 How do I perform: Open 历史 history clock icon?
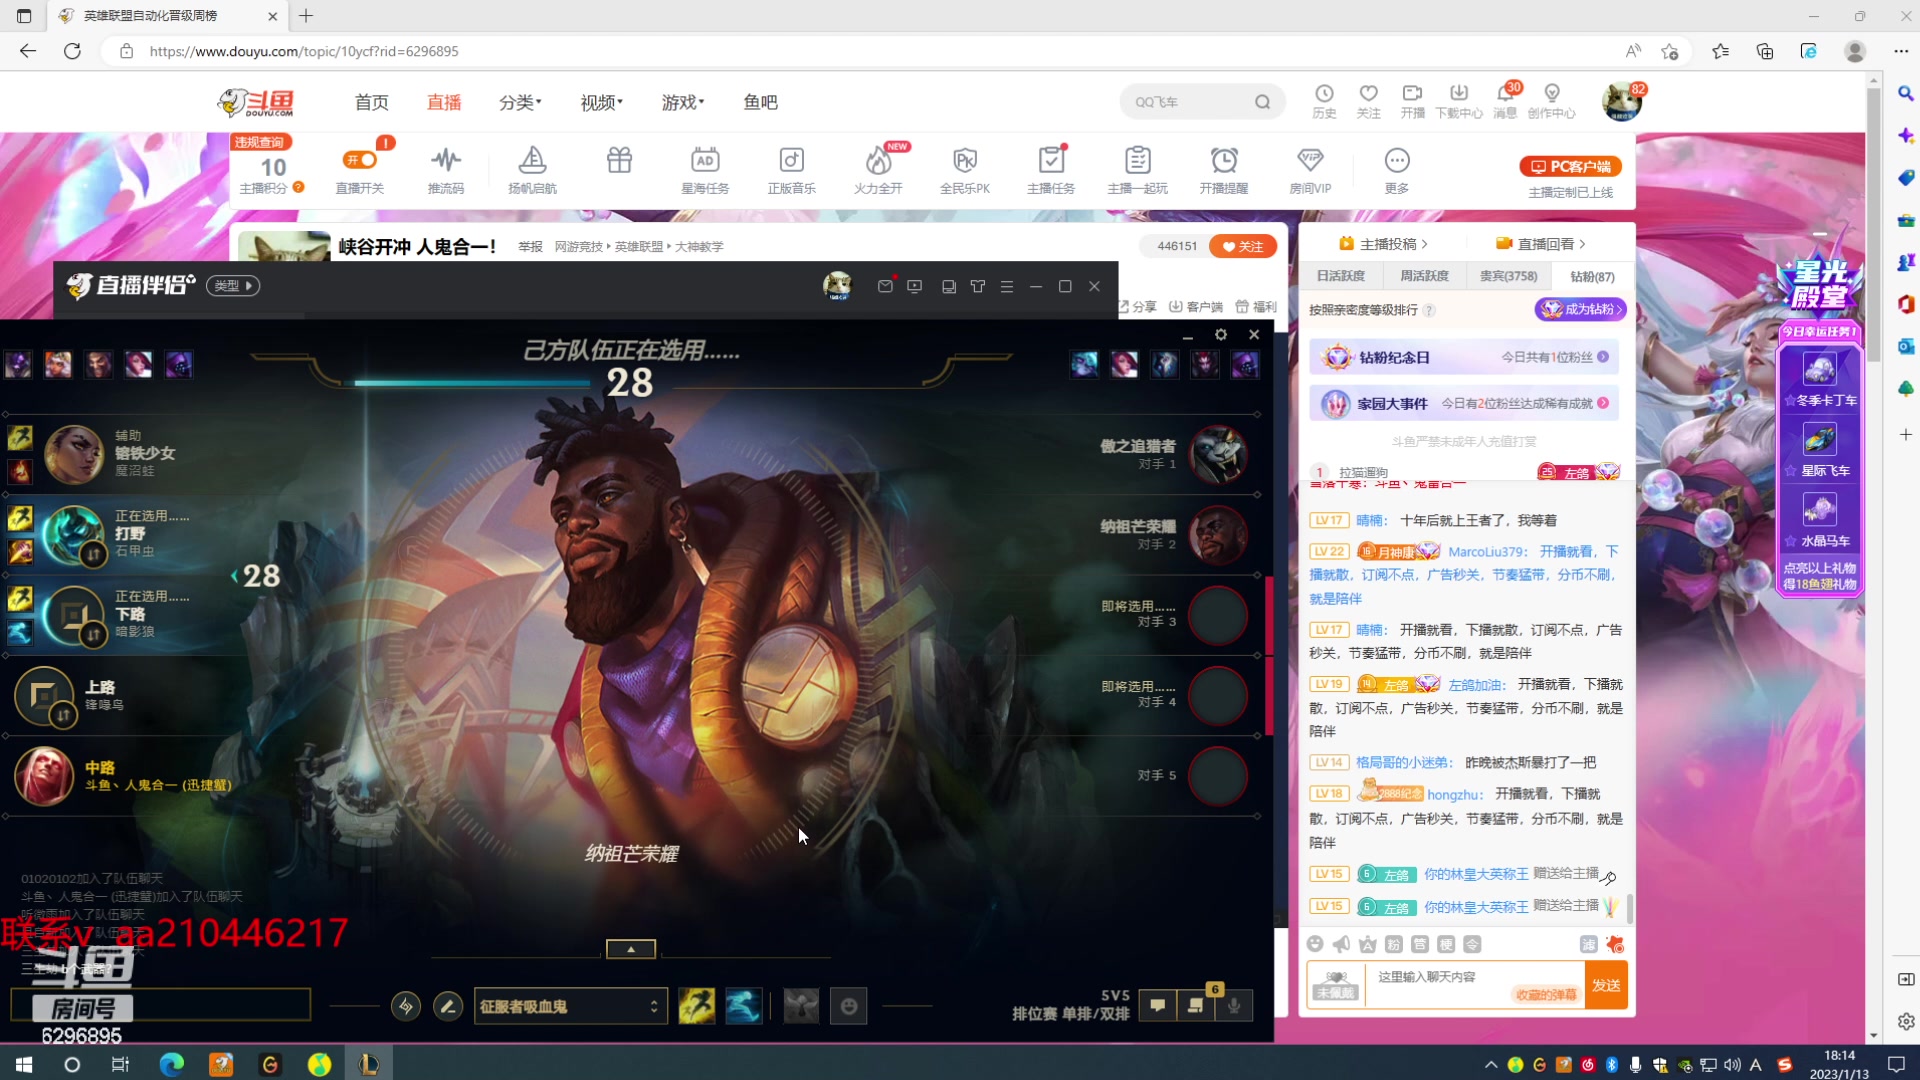click(1324, 93)
